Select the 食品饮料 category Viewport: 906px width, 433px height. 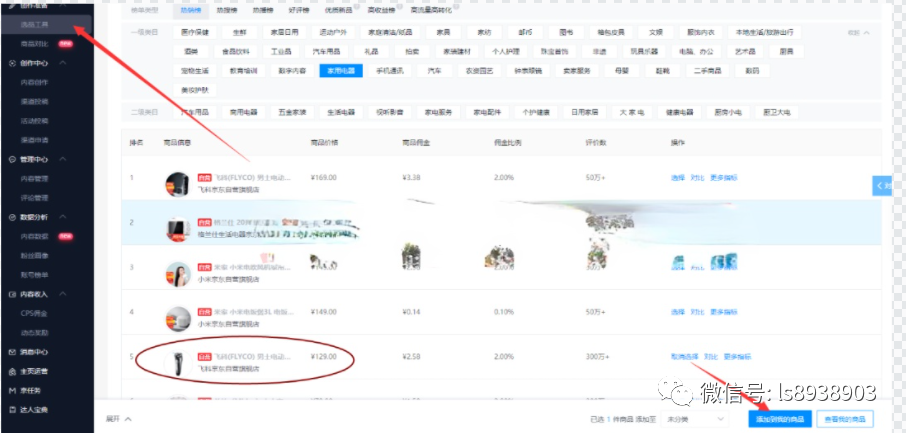coord(236,51)
